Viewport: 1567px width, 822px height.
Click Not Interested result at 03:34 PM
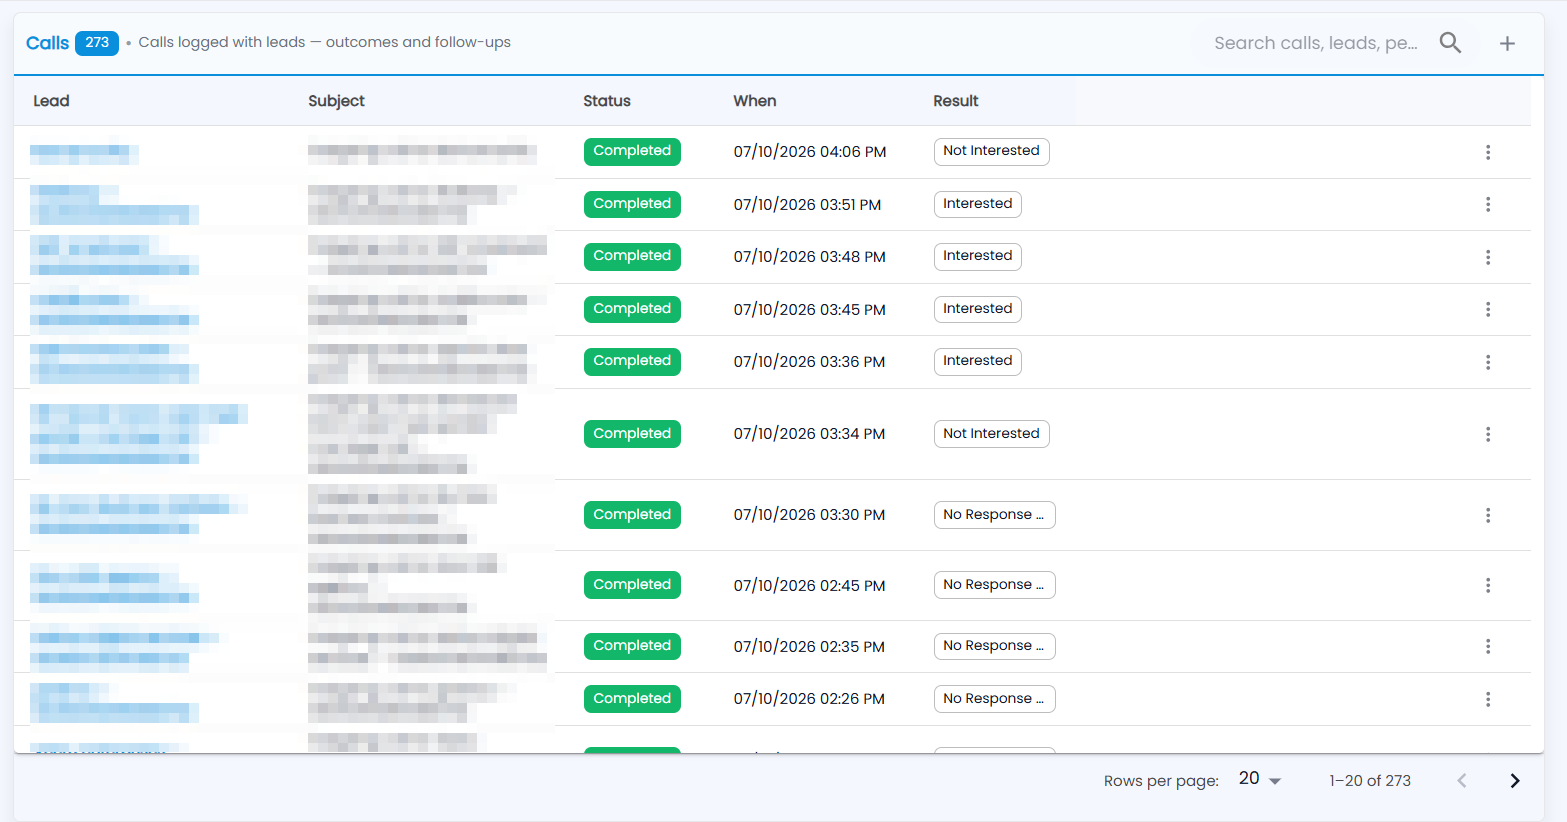(x=991, y=434)
